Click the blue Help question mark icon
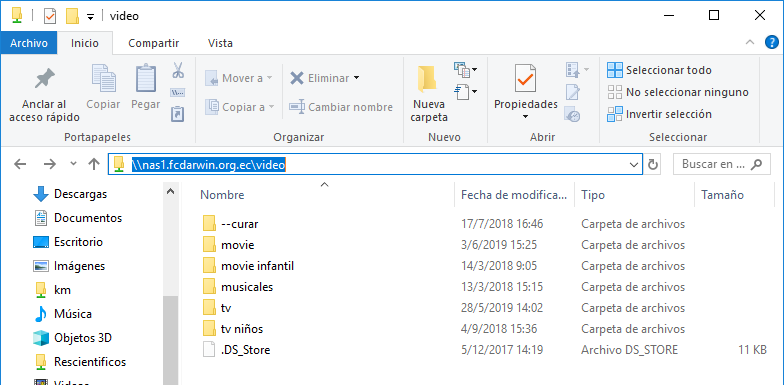This screenshot has width=784, height=385. [x=772, y=42]
